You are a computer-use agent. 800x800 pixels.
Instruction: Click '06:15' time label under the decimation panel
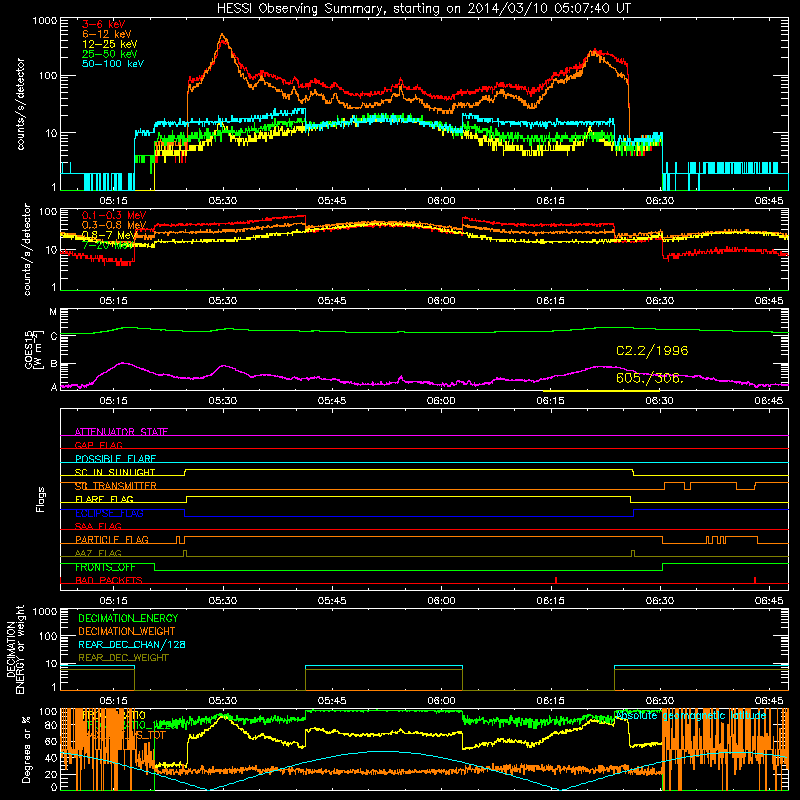tap(550, 701)
